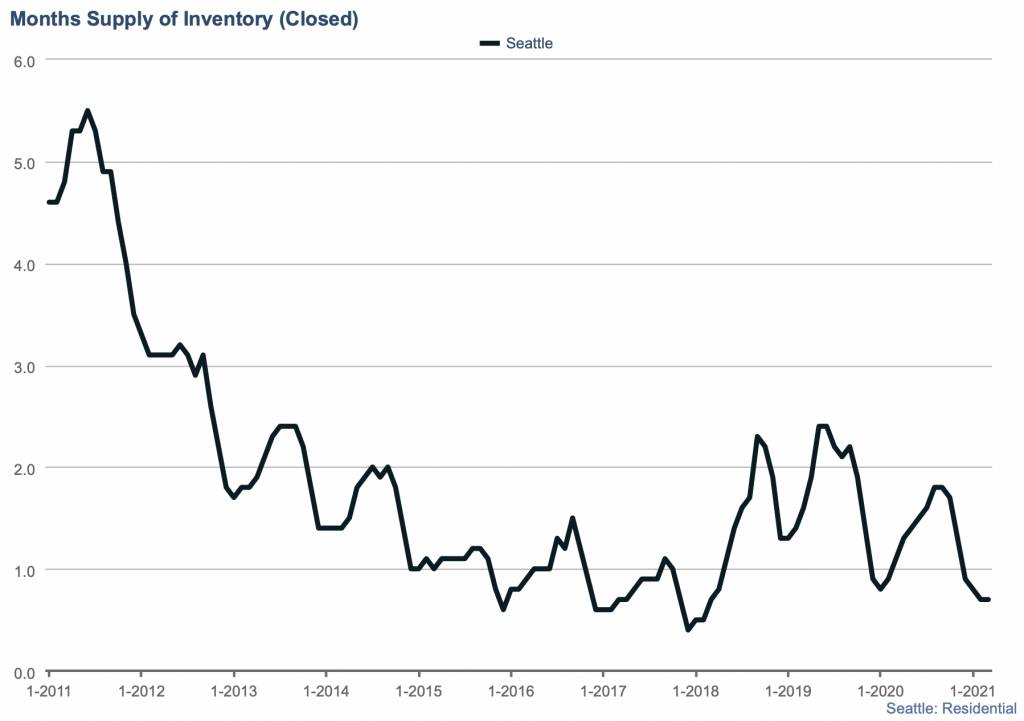Open the Seattle: Residential footer link
This screenshot has width=1024, height=721.
[x=944, y=708]
